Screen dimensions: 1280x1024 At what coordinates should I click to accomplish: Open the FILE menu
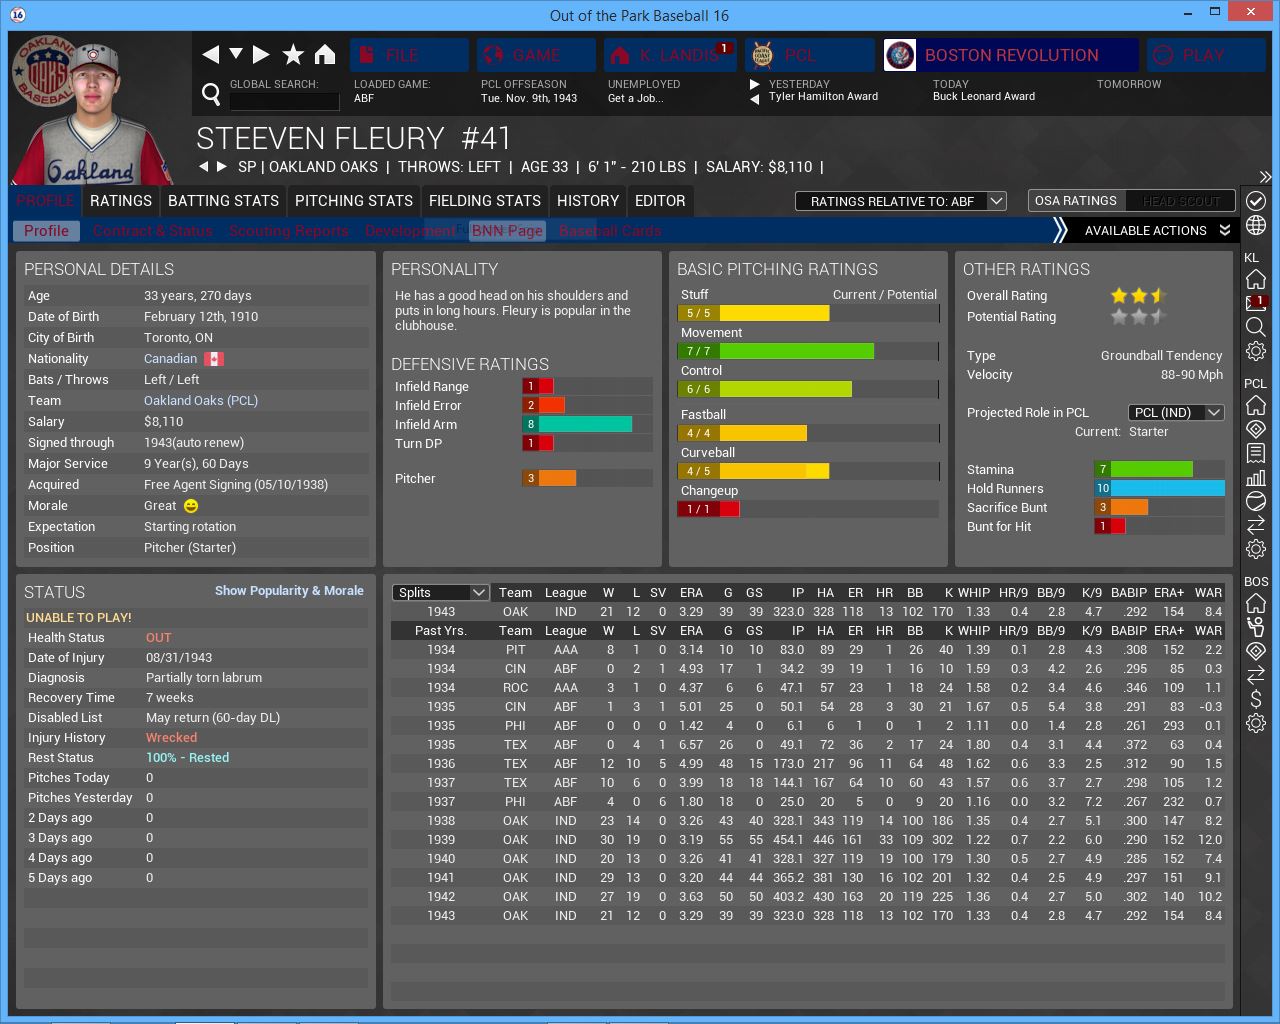click(x=409, y=55)
